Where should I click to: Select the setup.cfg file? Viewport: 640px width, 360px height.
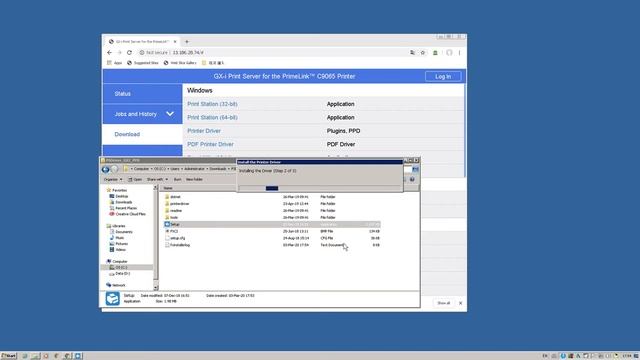click(x=178, y=238)
